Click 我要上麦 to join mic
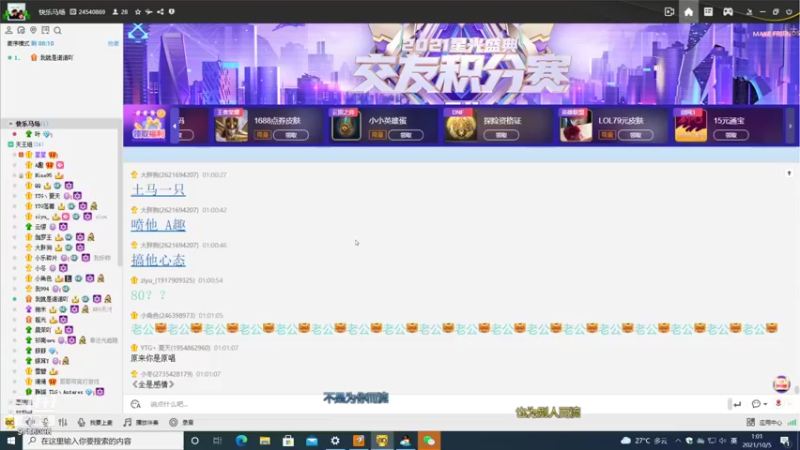Image resolution: width=800 pixels, height=450 pixels. tap(95, 422)
